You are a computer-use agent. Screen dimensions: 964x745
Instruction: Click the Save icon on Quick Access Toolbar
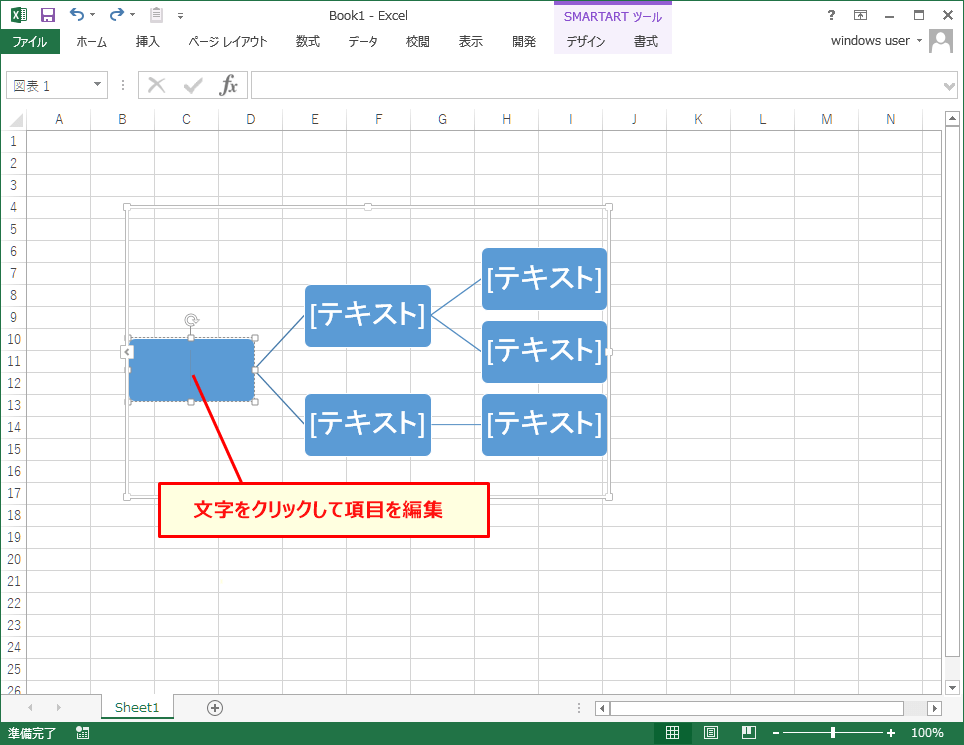47,14
